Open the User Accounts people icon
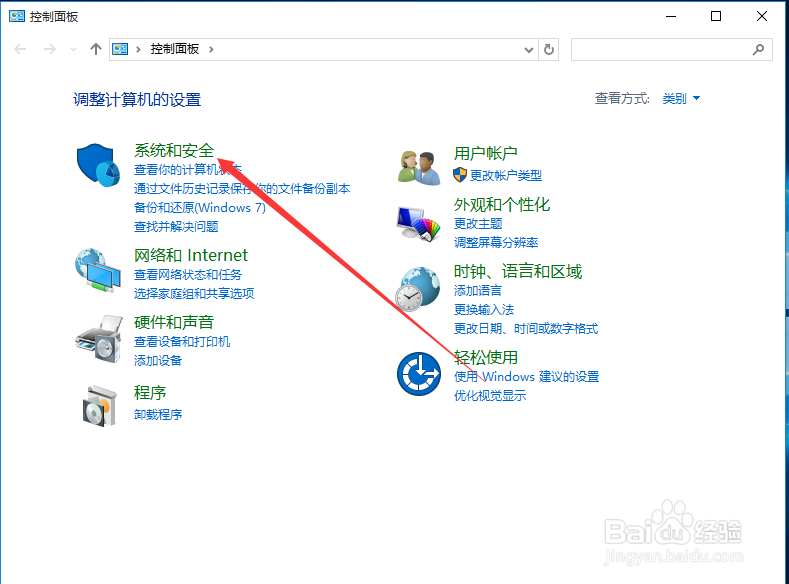The height and width of the screenshot is (584, 789). [x=419, y=168]
